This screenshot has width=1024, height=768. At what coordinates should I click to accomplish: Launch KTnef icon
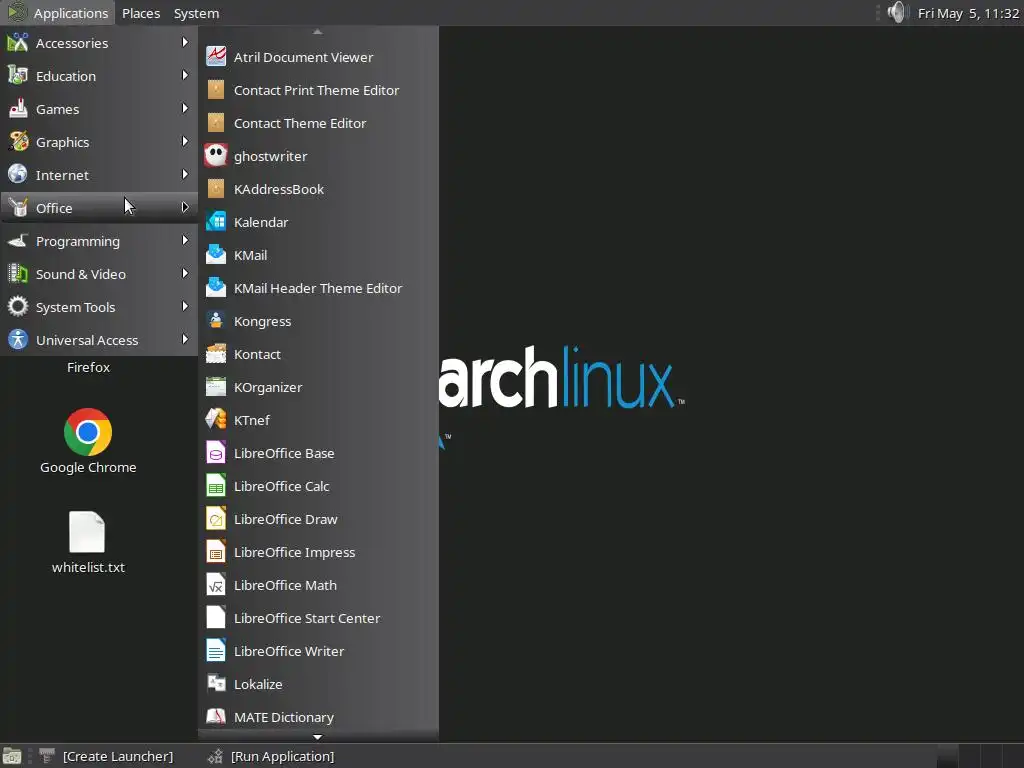216,420
